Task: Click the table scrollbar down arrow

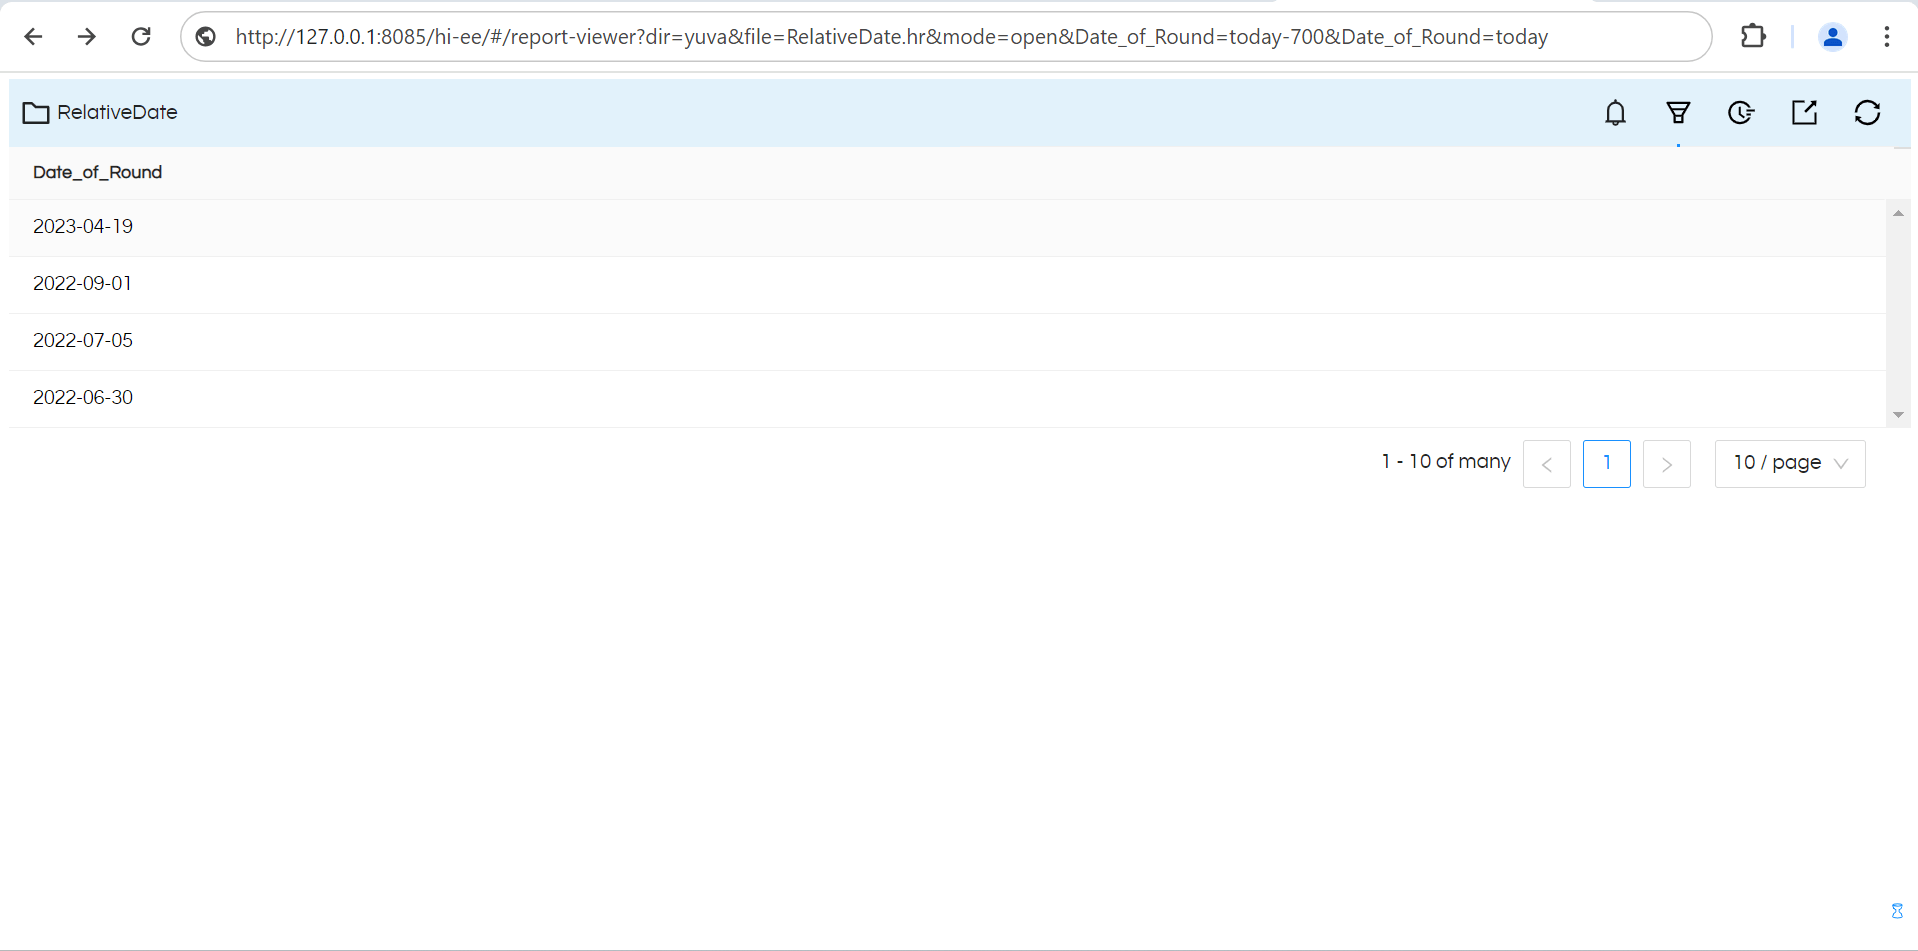Action: point(1898,415)
